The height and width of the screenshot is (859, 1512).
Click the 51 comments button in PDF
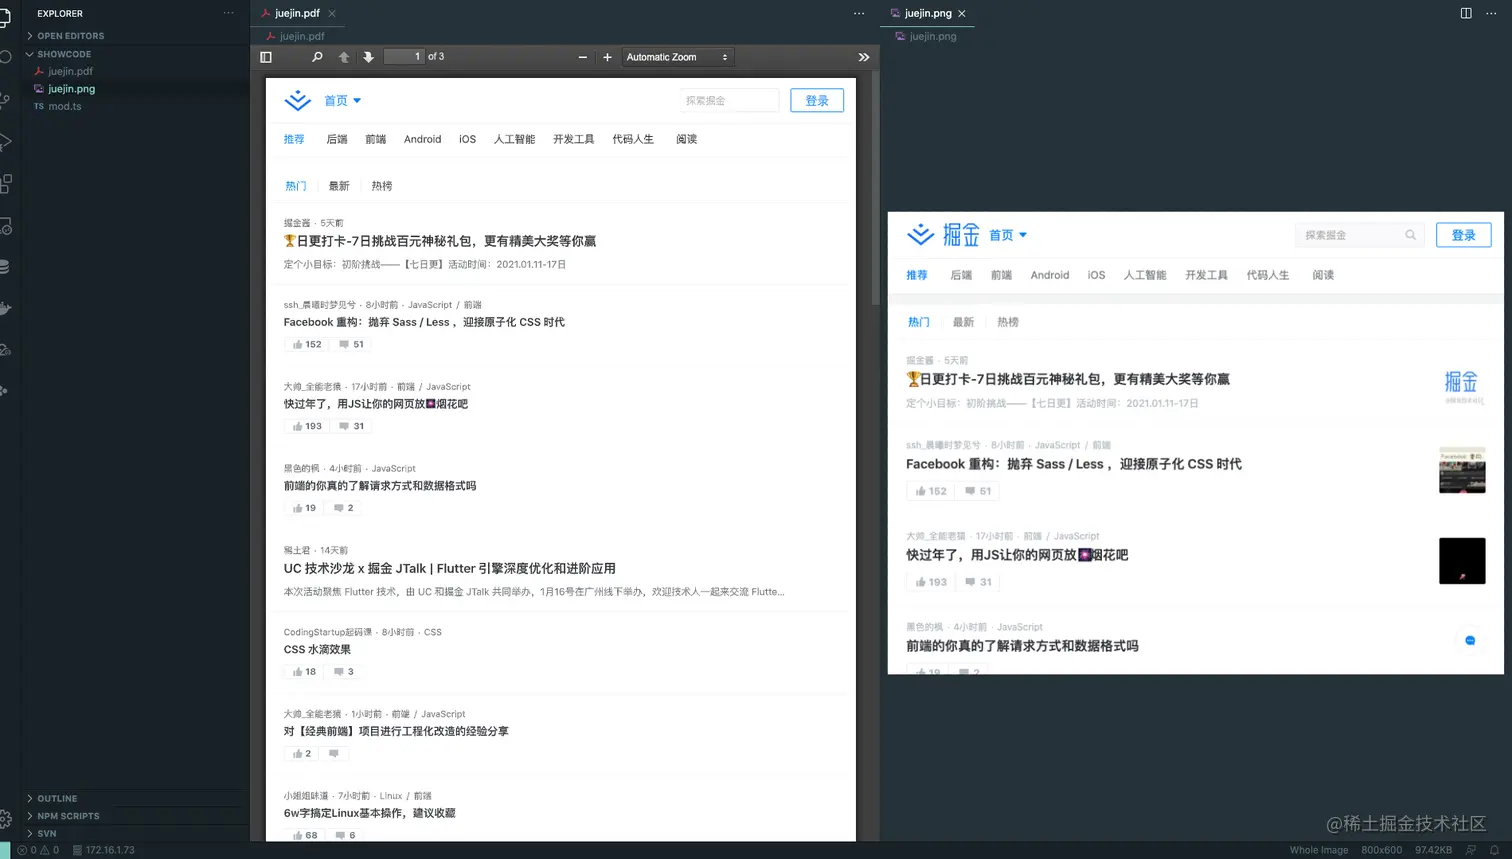351,344
